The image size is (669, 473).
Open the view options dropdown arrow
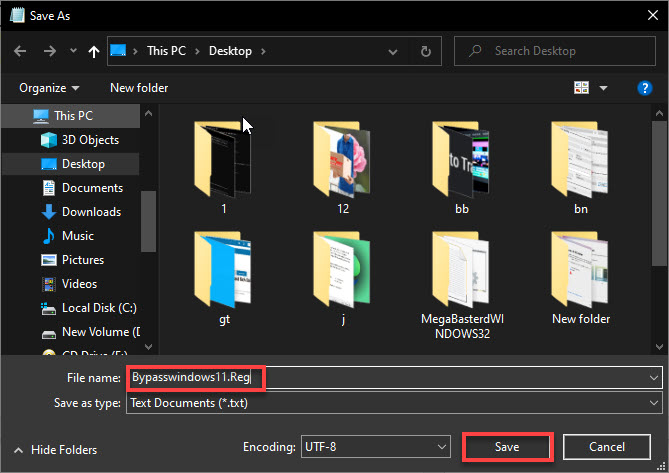603,88
